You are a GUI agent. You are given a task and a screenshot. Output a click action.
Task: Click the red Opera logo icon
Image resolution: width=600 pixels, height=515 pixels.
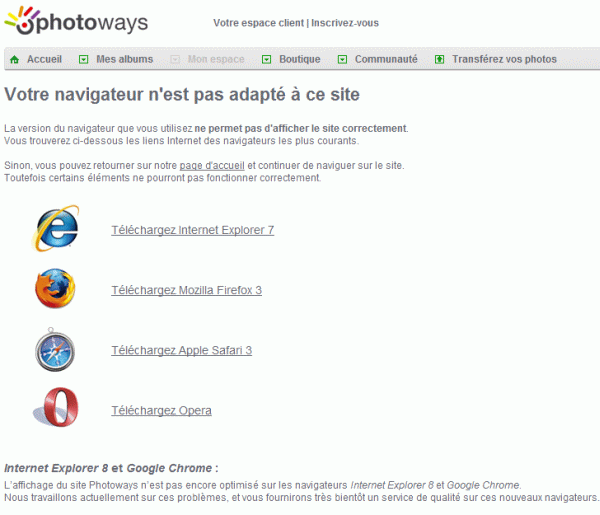tap(57, 407)
